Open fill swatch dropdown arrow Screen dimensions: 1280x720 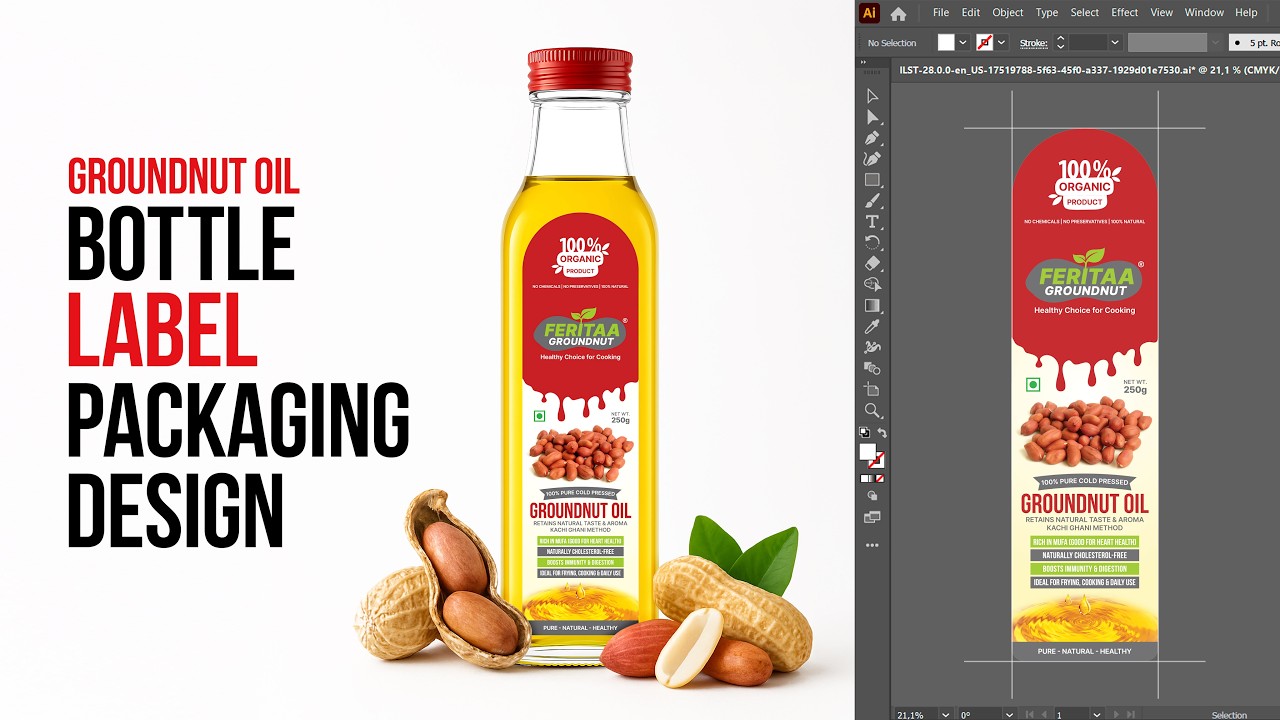[x=963, y=43]
